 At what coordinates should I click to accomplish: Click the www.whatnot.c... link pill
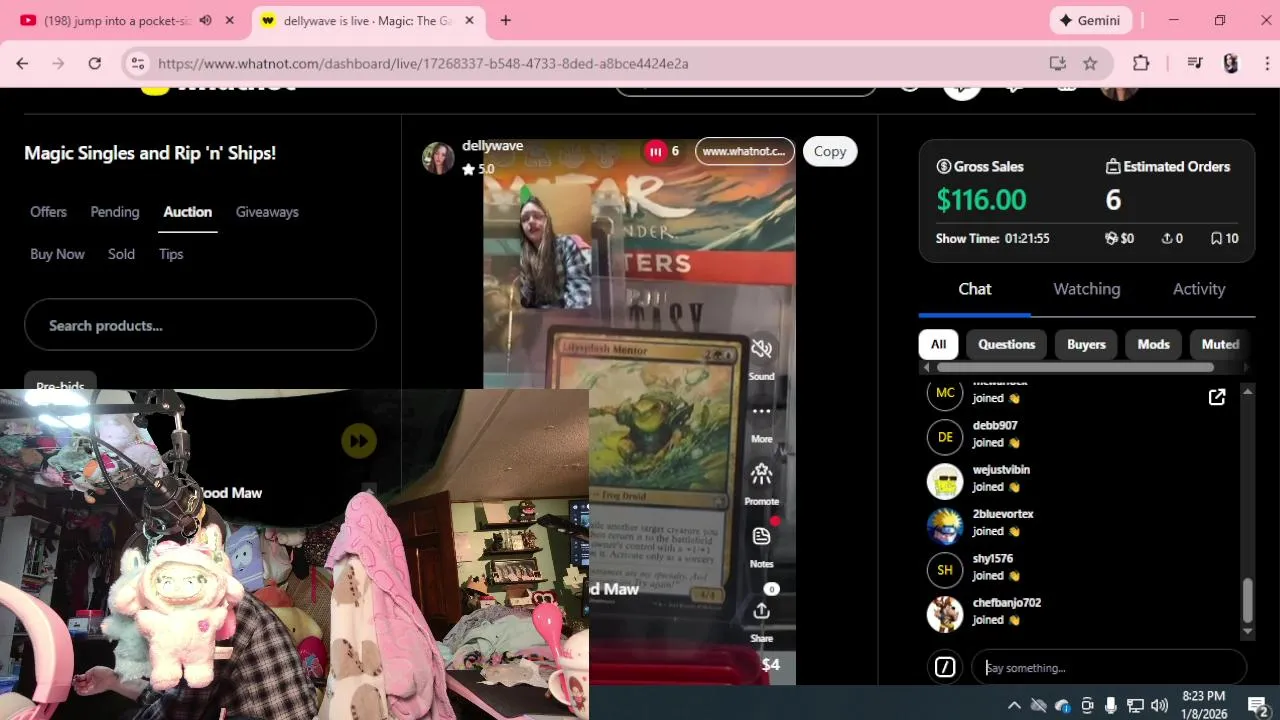(x=744, y=151)
